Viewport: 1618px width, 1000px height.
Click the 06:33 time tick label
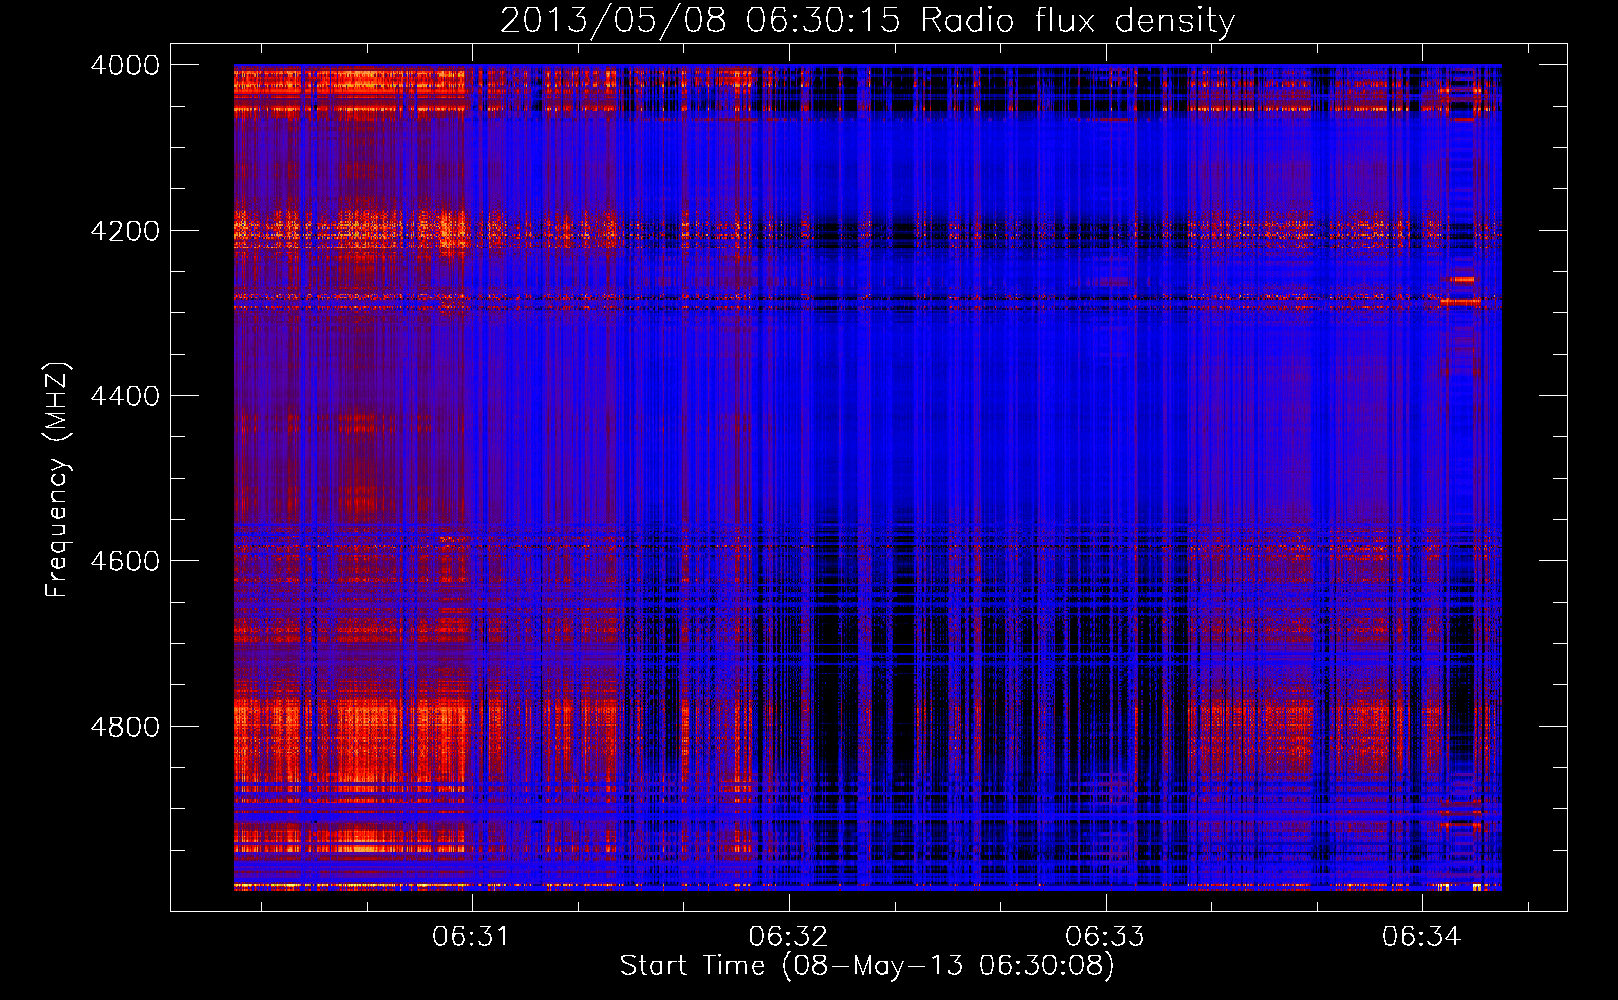[1105, 936]
